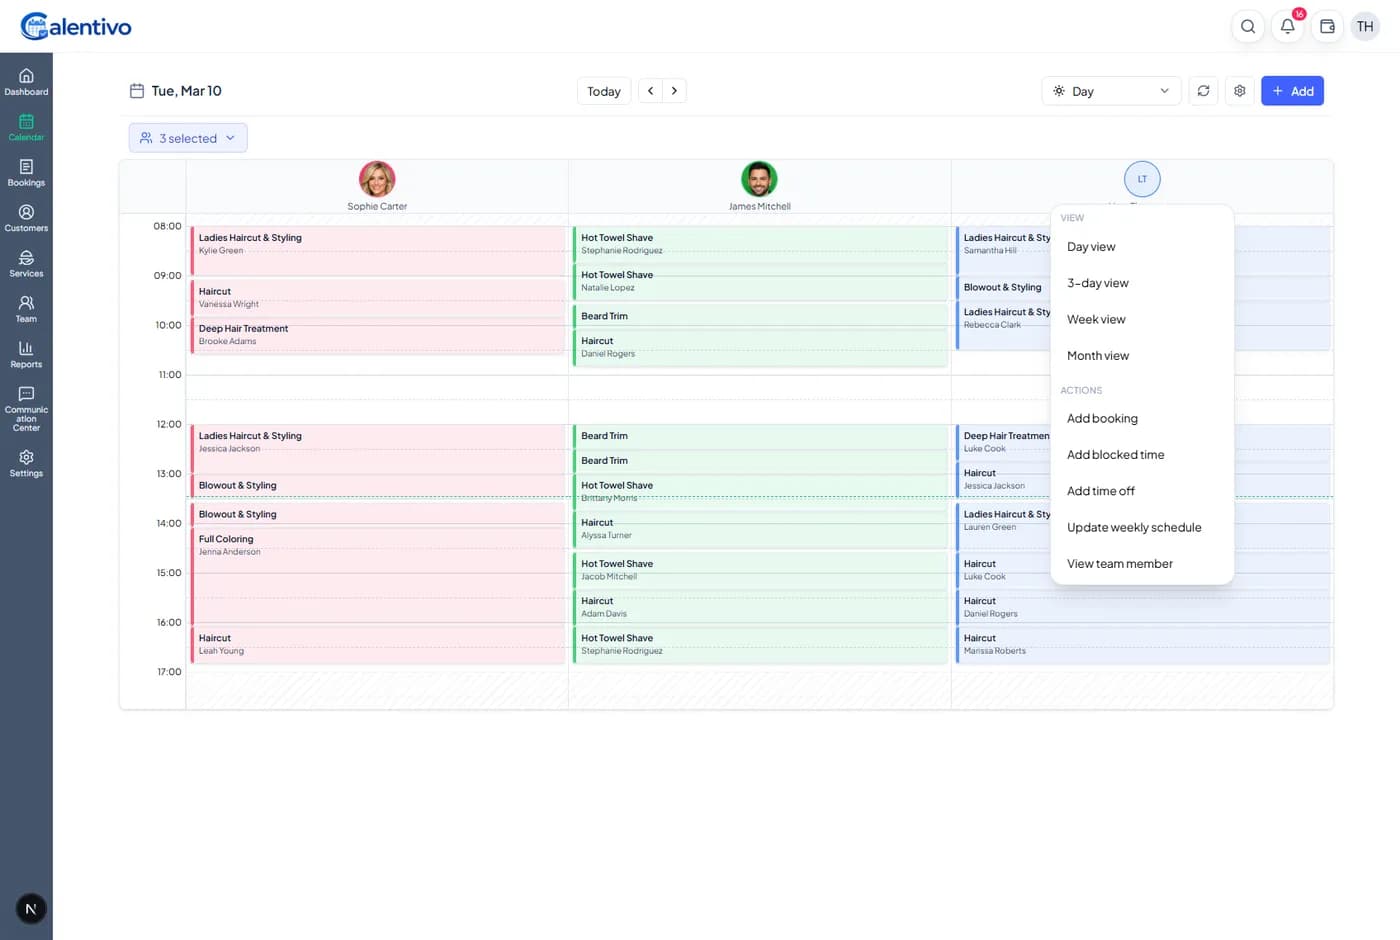Open Reports in the sidebar
1400x940 pixels.
[26, 355]
